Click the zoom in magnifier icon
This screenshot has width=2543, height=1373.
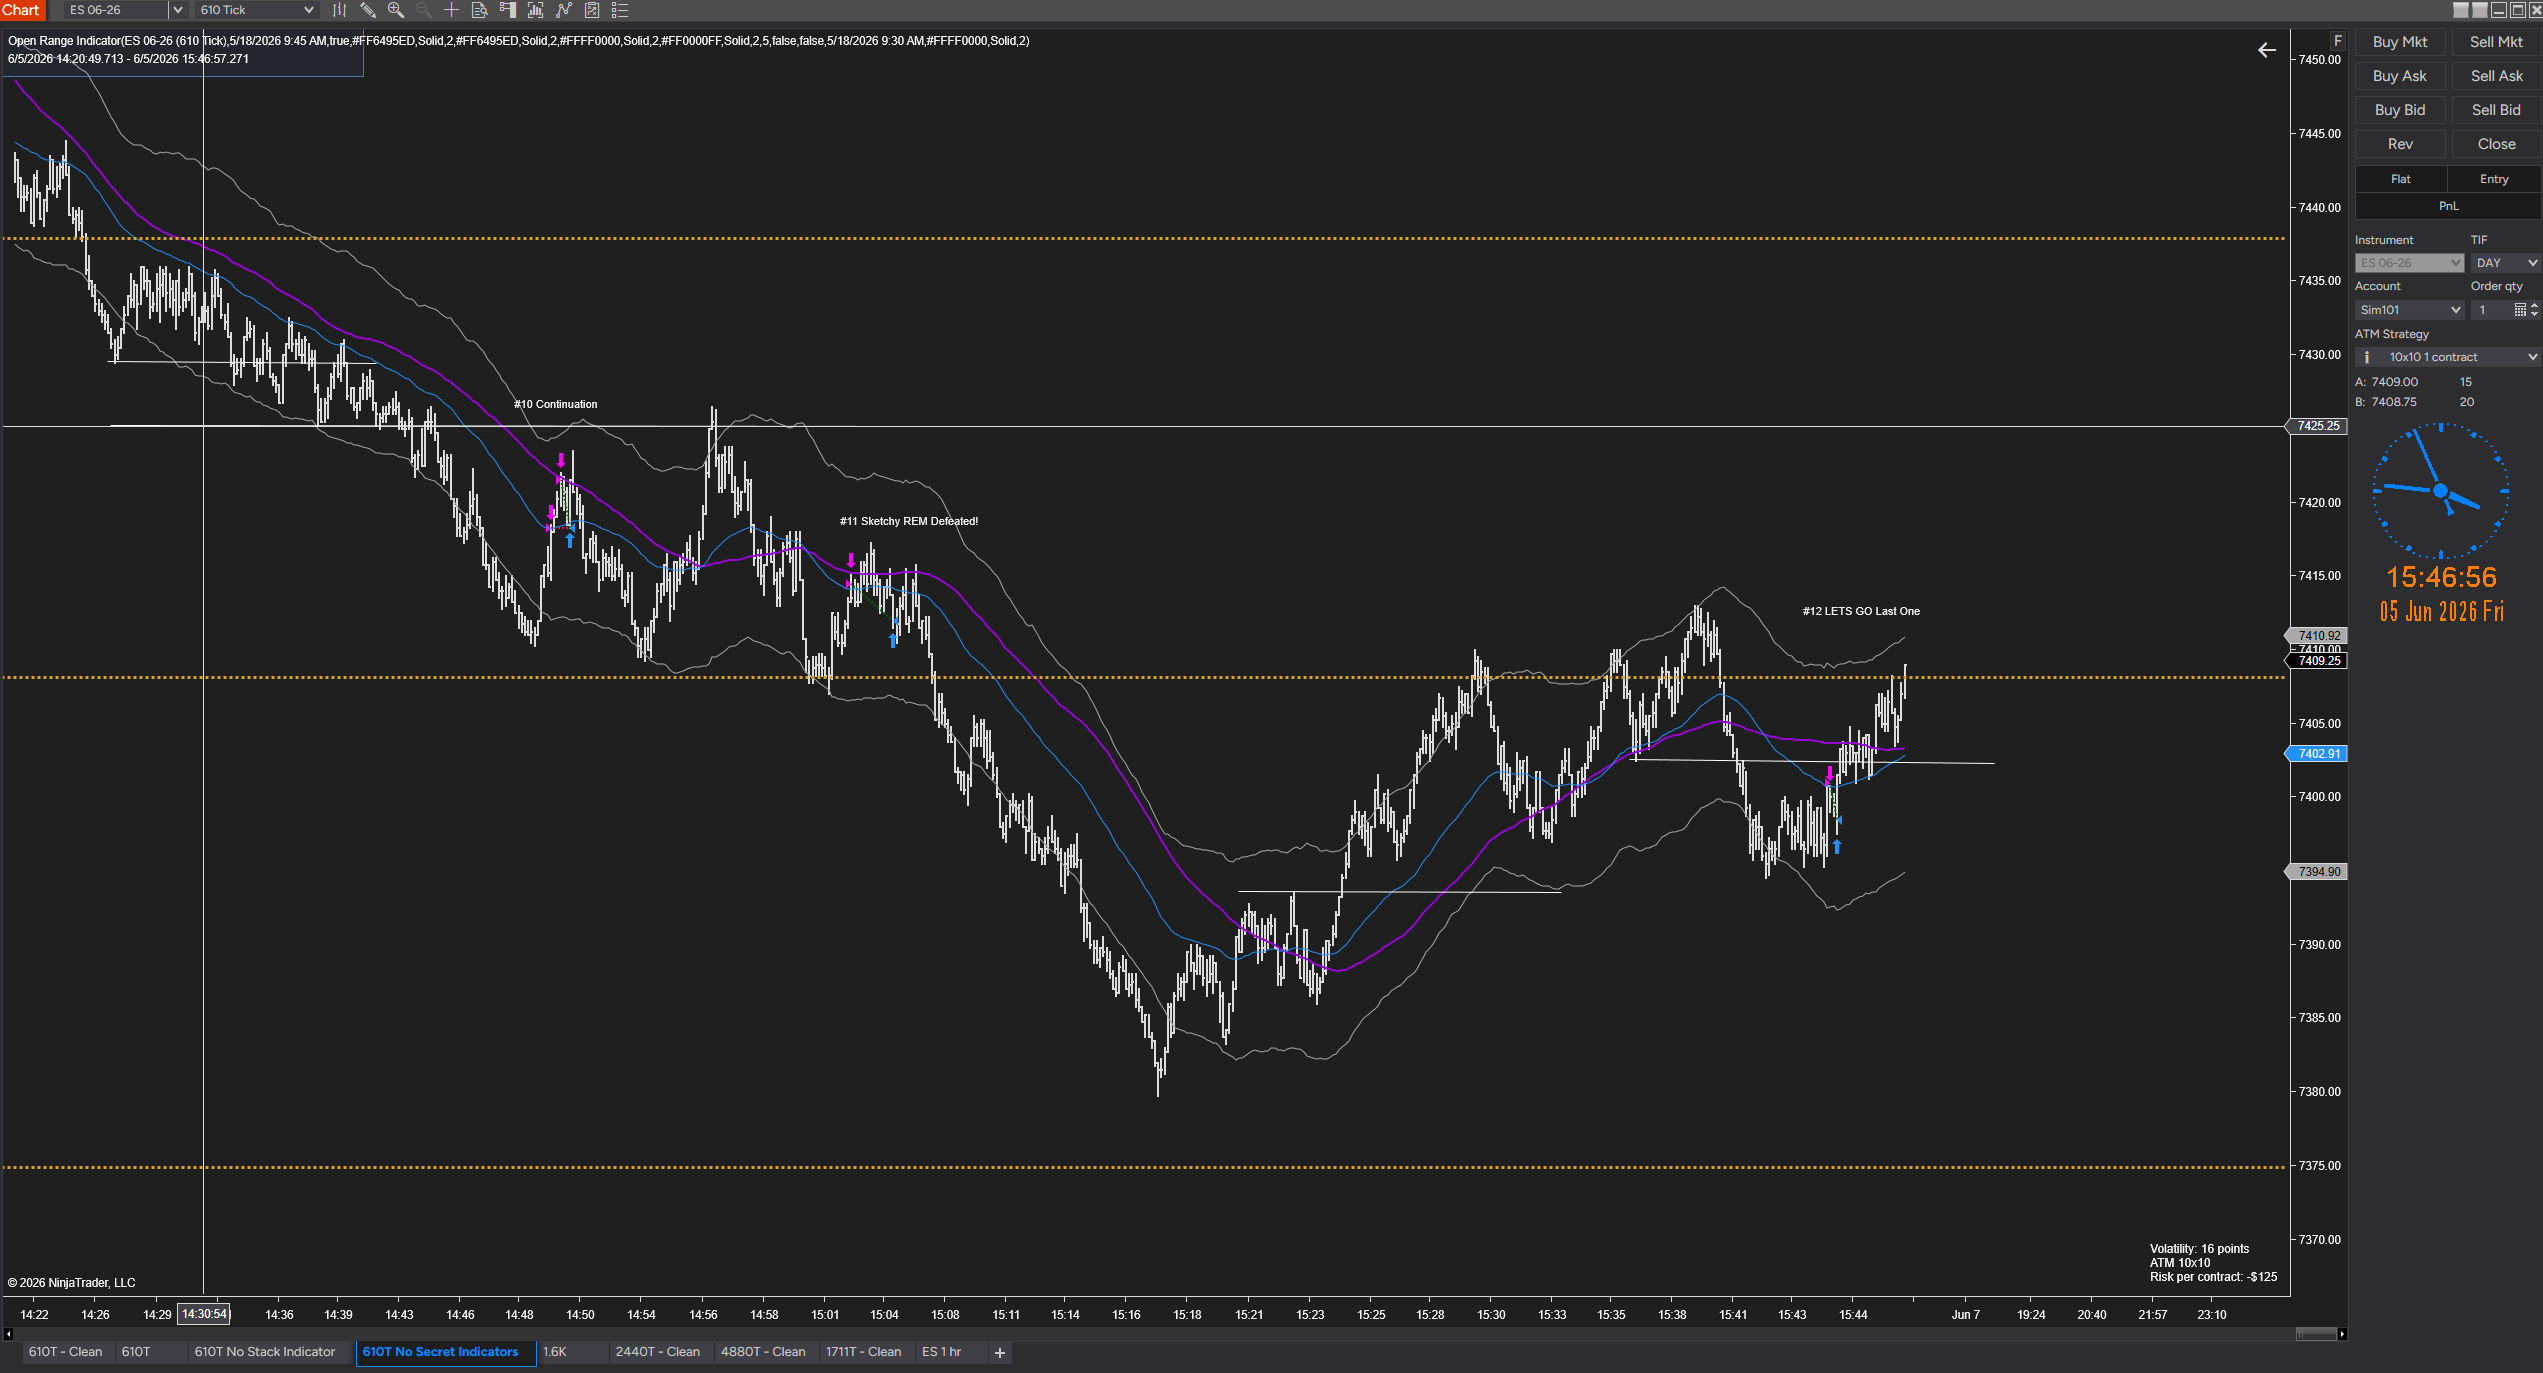coord(396,10)
